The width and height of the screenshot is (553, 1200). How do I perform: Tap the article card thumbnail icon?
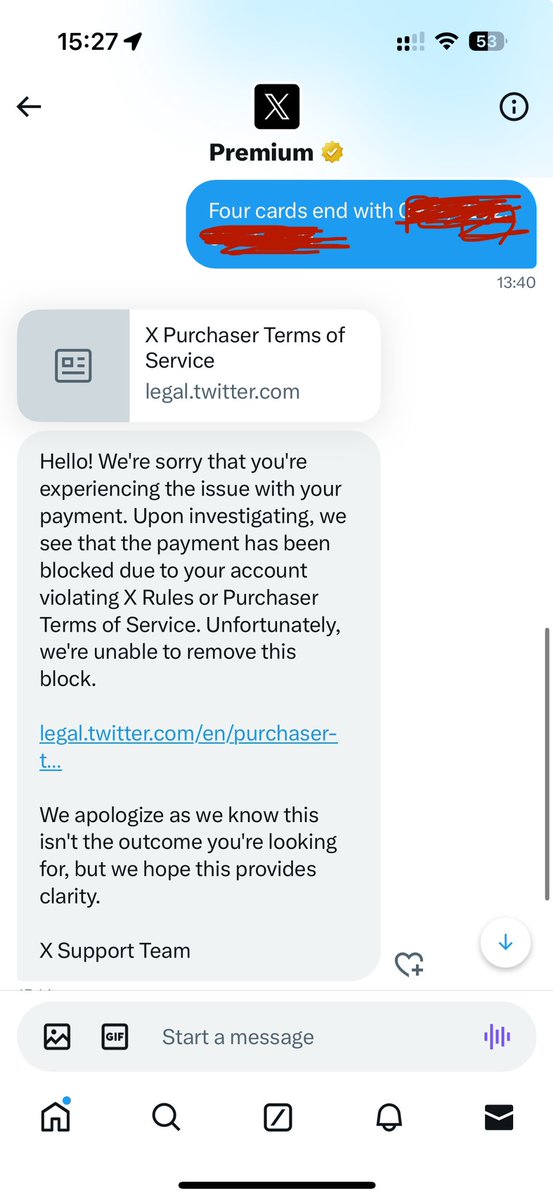click(73, 366)
